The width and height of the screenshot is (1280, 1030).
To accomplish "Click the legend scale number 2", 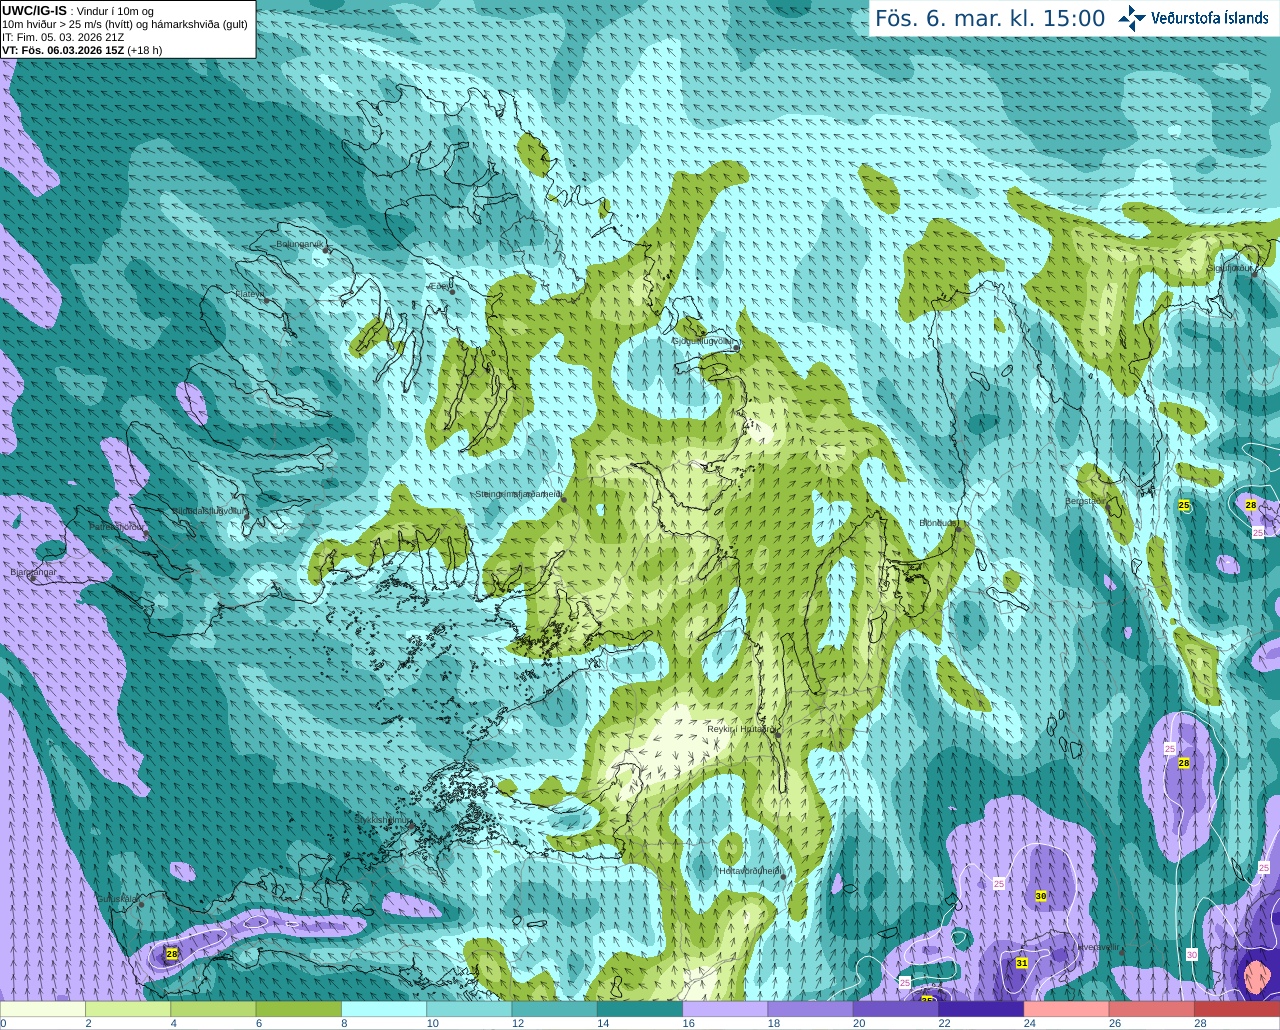I will [x=89, y=1023].
